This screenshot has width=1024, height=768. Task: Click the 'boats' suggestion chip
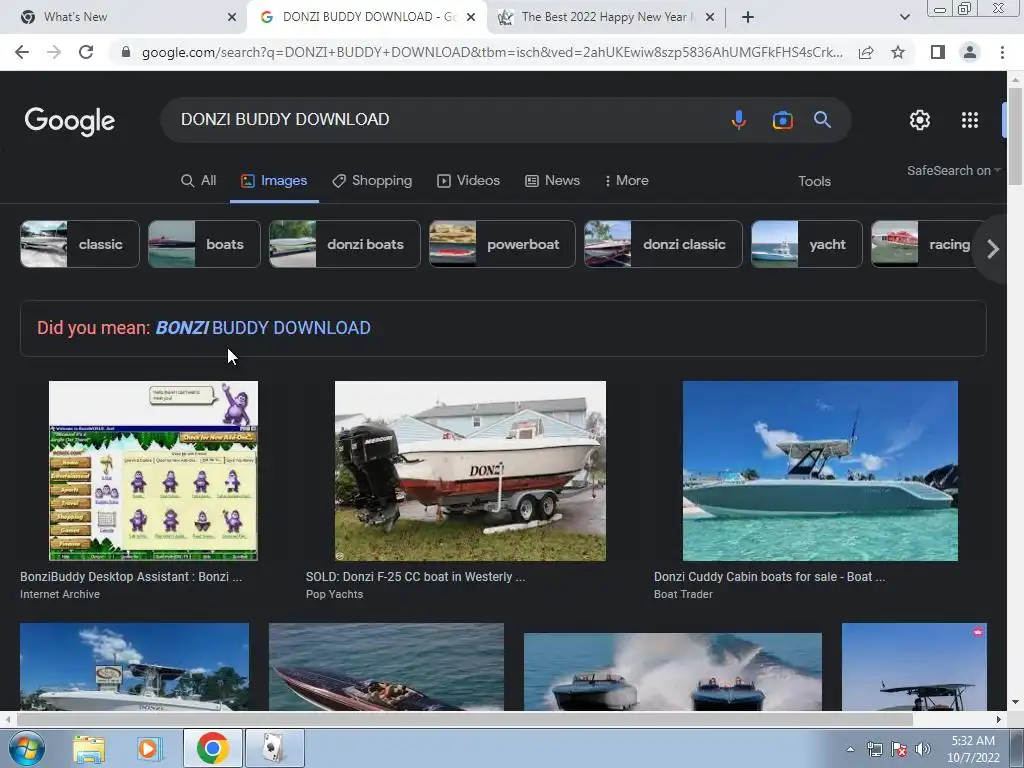pyautogui.click(x=204, y=244)
